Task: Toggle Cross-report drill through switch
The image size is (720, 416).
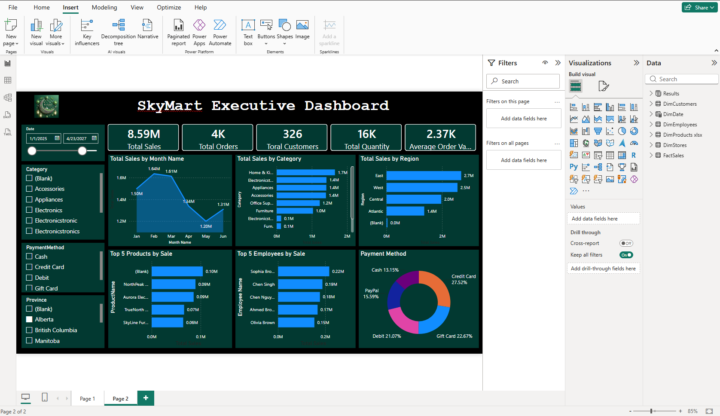Action: tap(626, 243)
